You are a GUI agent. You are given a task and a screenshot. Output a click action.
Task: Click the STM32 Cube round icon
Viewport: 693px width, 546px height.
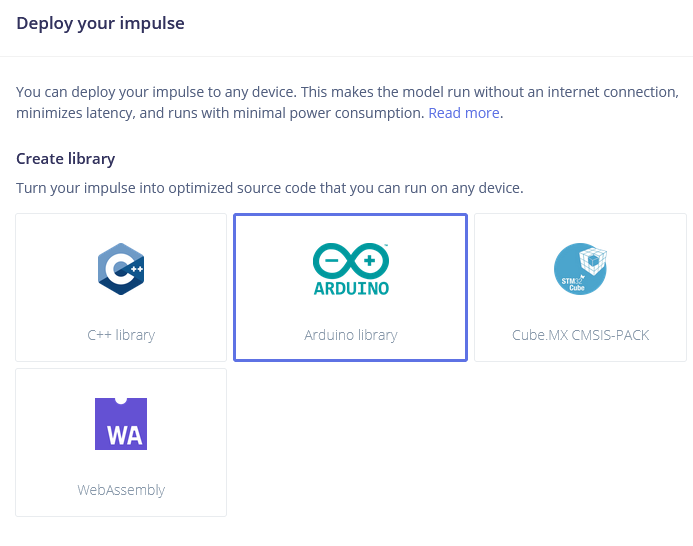pyautogui.click(x=580, y=269)
